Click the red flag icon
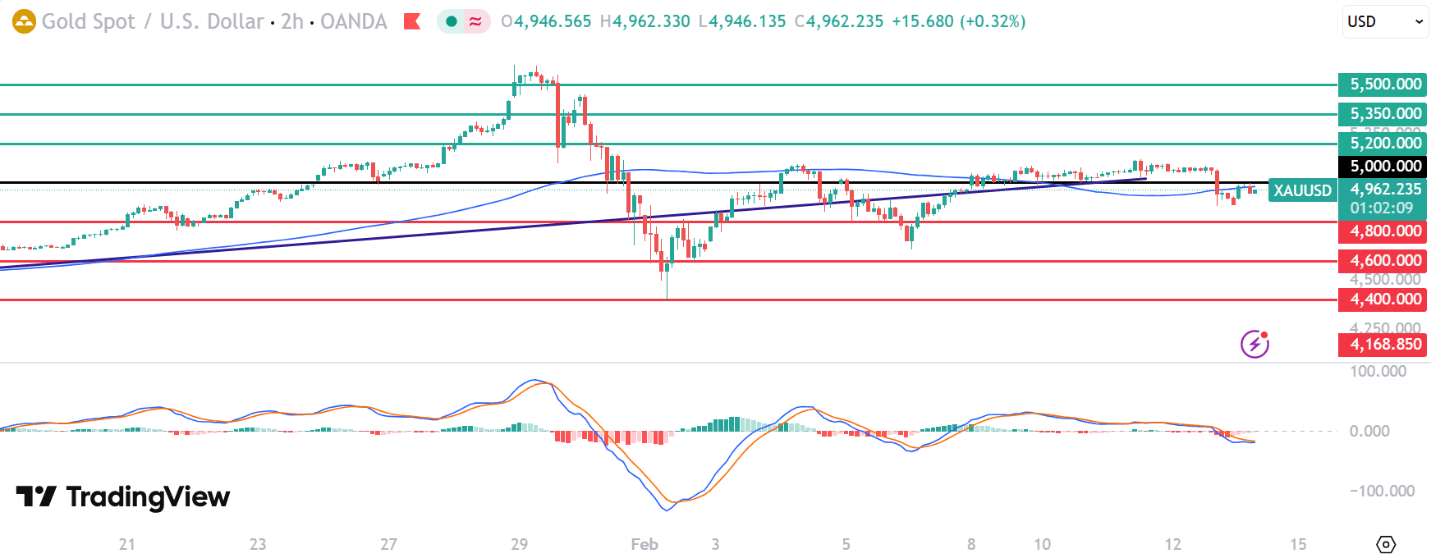 411,21
